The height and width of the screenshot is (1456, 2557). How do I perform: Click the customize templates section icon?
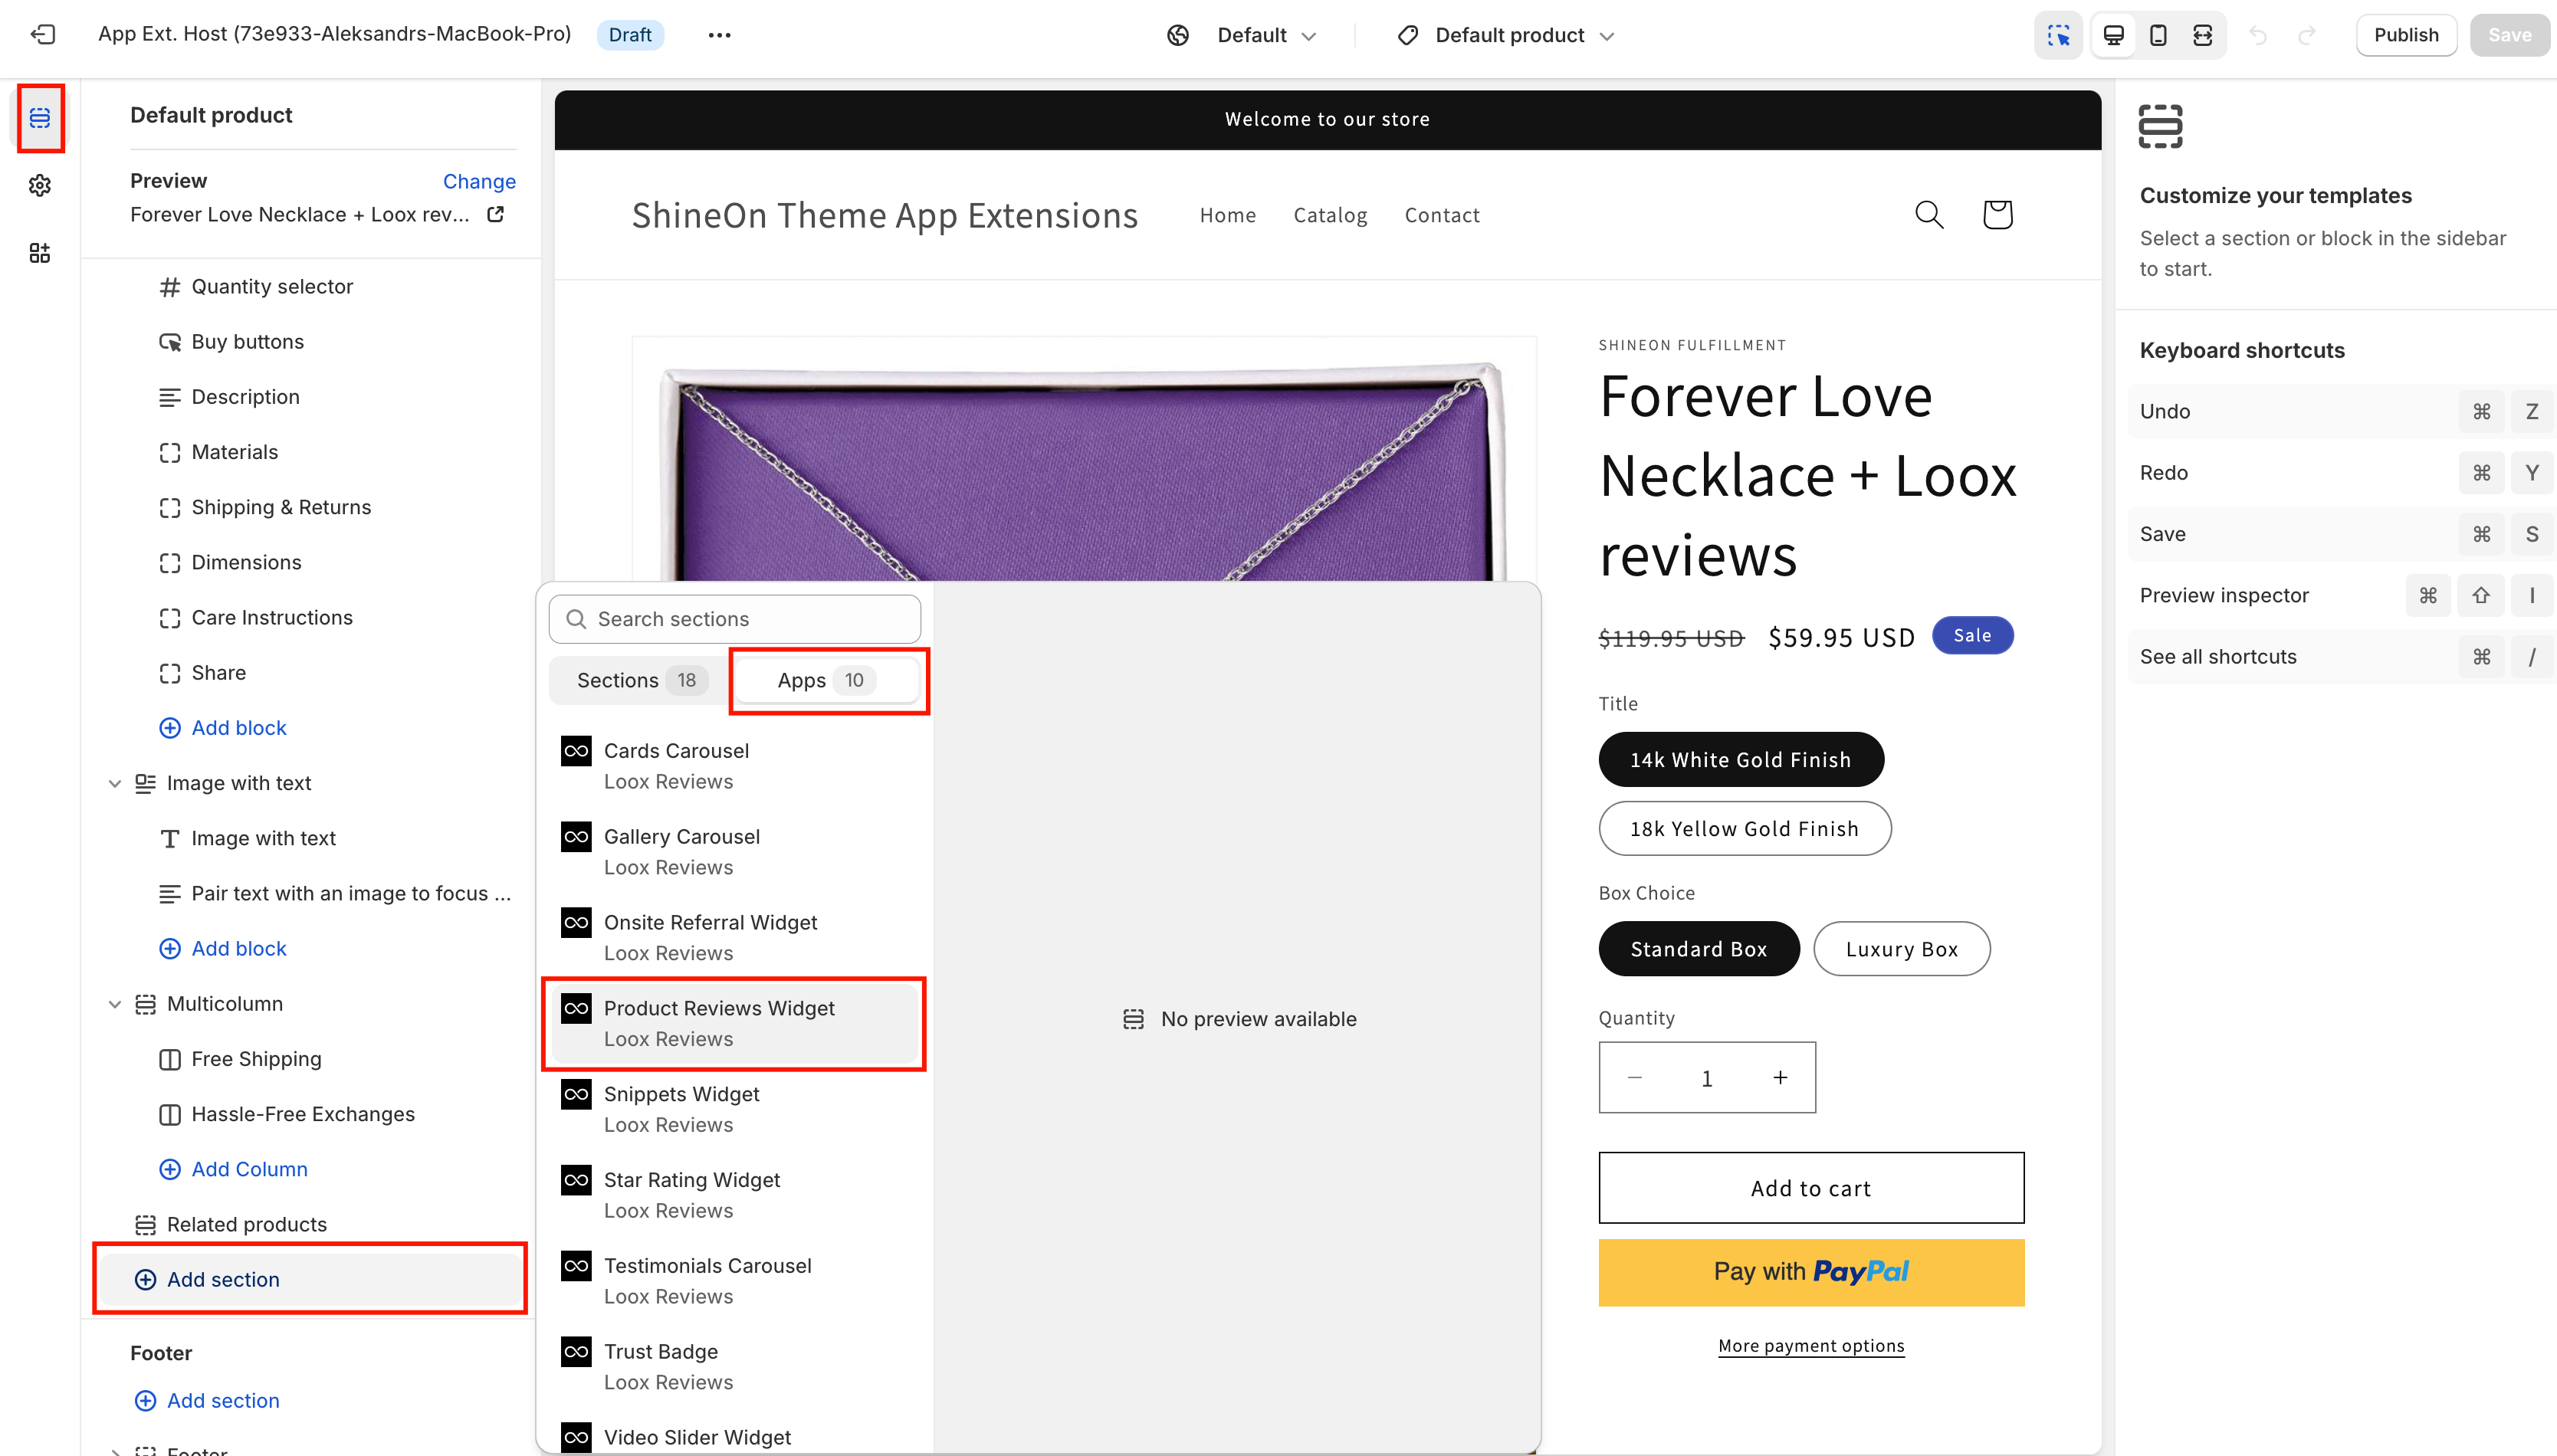pos(2160,126)
